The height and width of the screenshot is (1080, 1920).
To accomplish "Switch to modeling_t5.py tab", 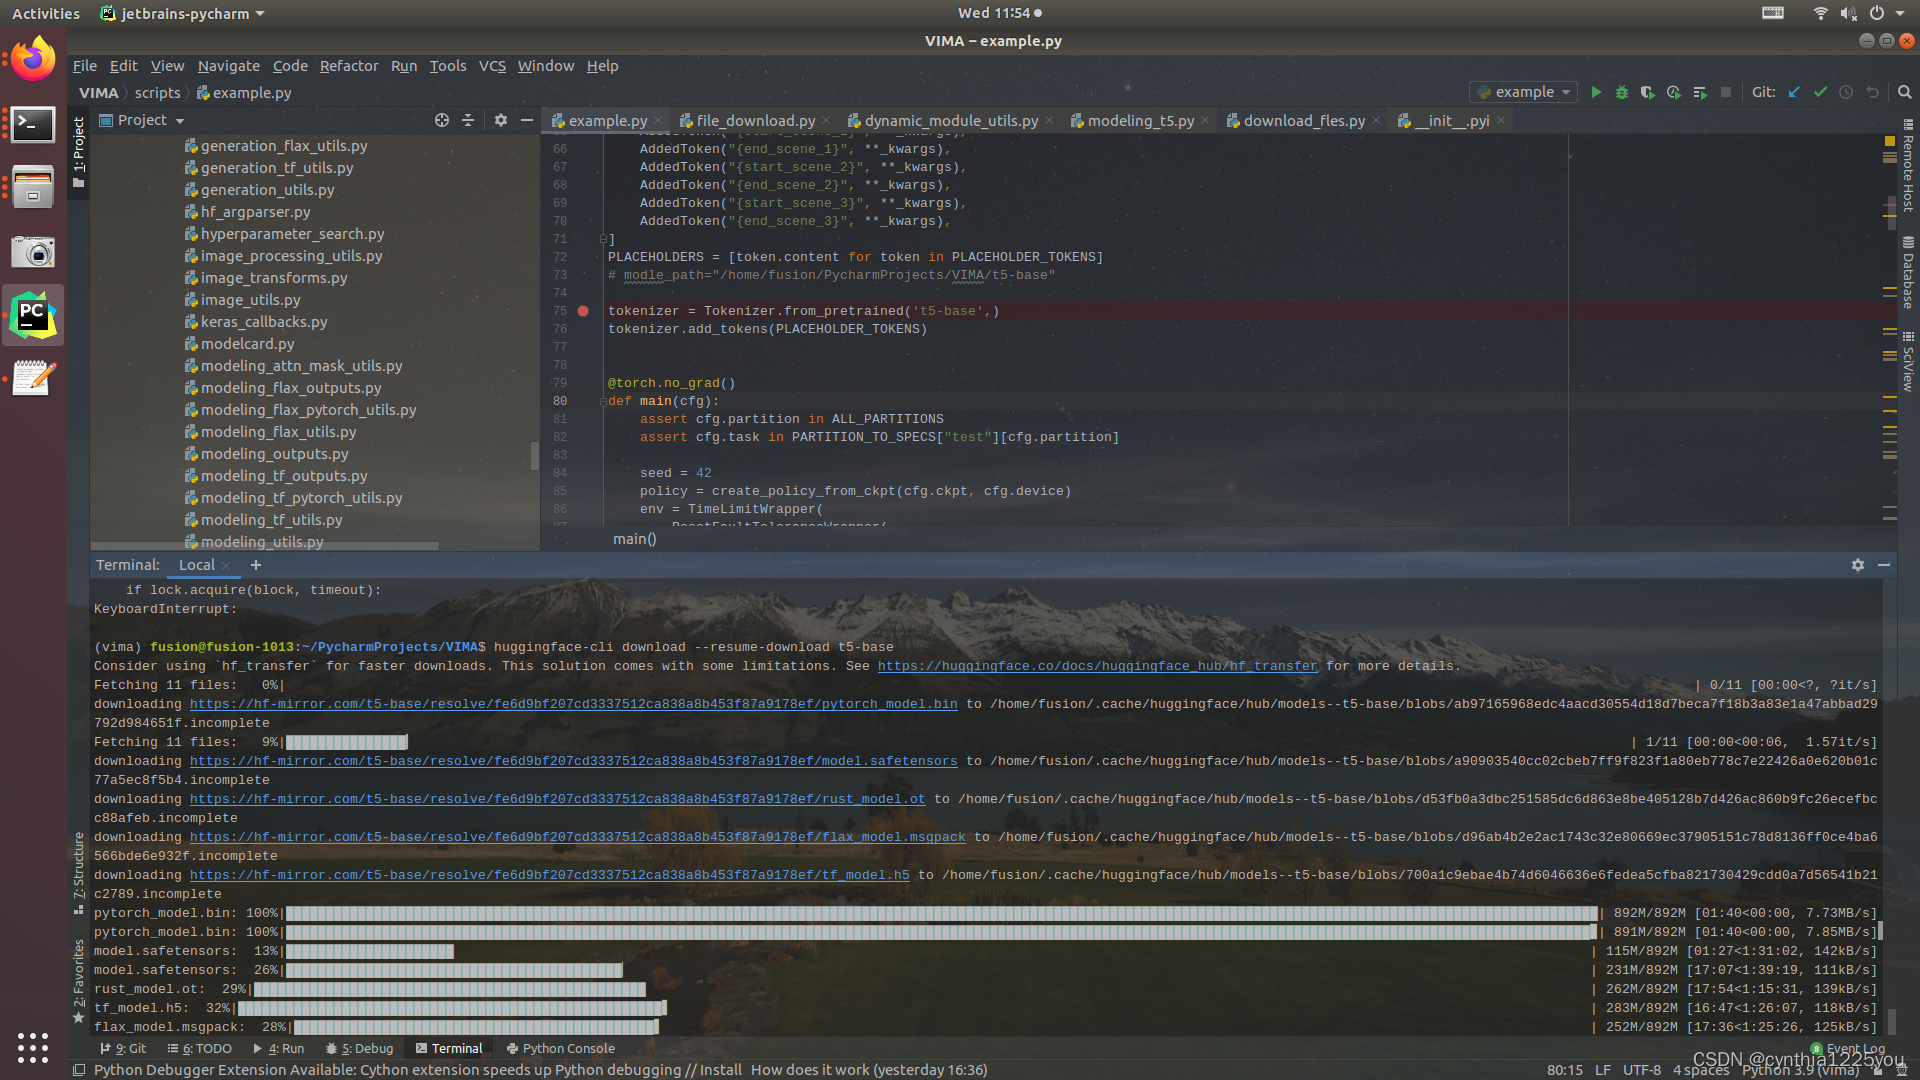I will pyautogui.click(x=1140, y=120).
